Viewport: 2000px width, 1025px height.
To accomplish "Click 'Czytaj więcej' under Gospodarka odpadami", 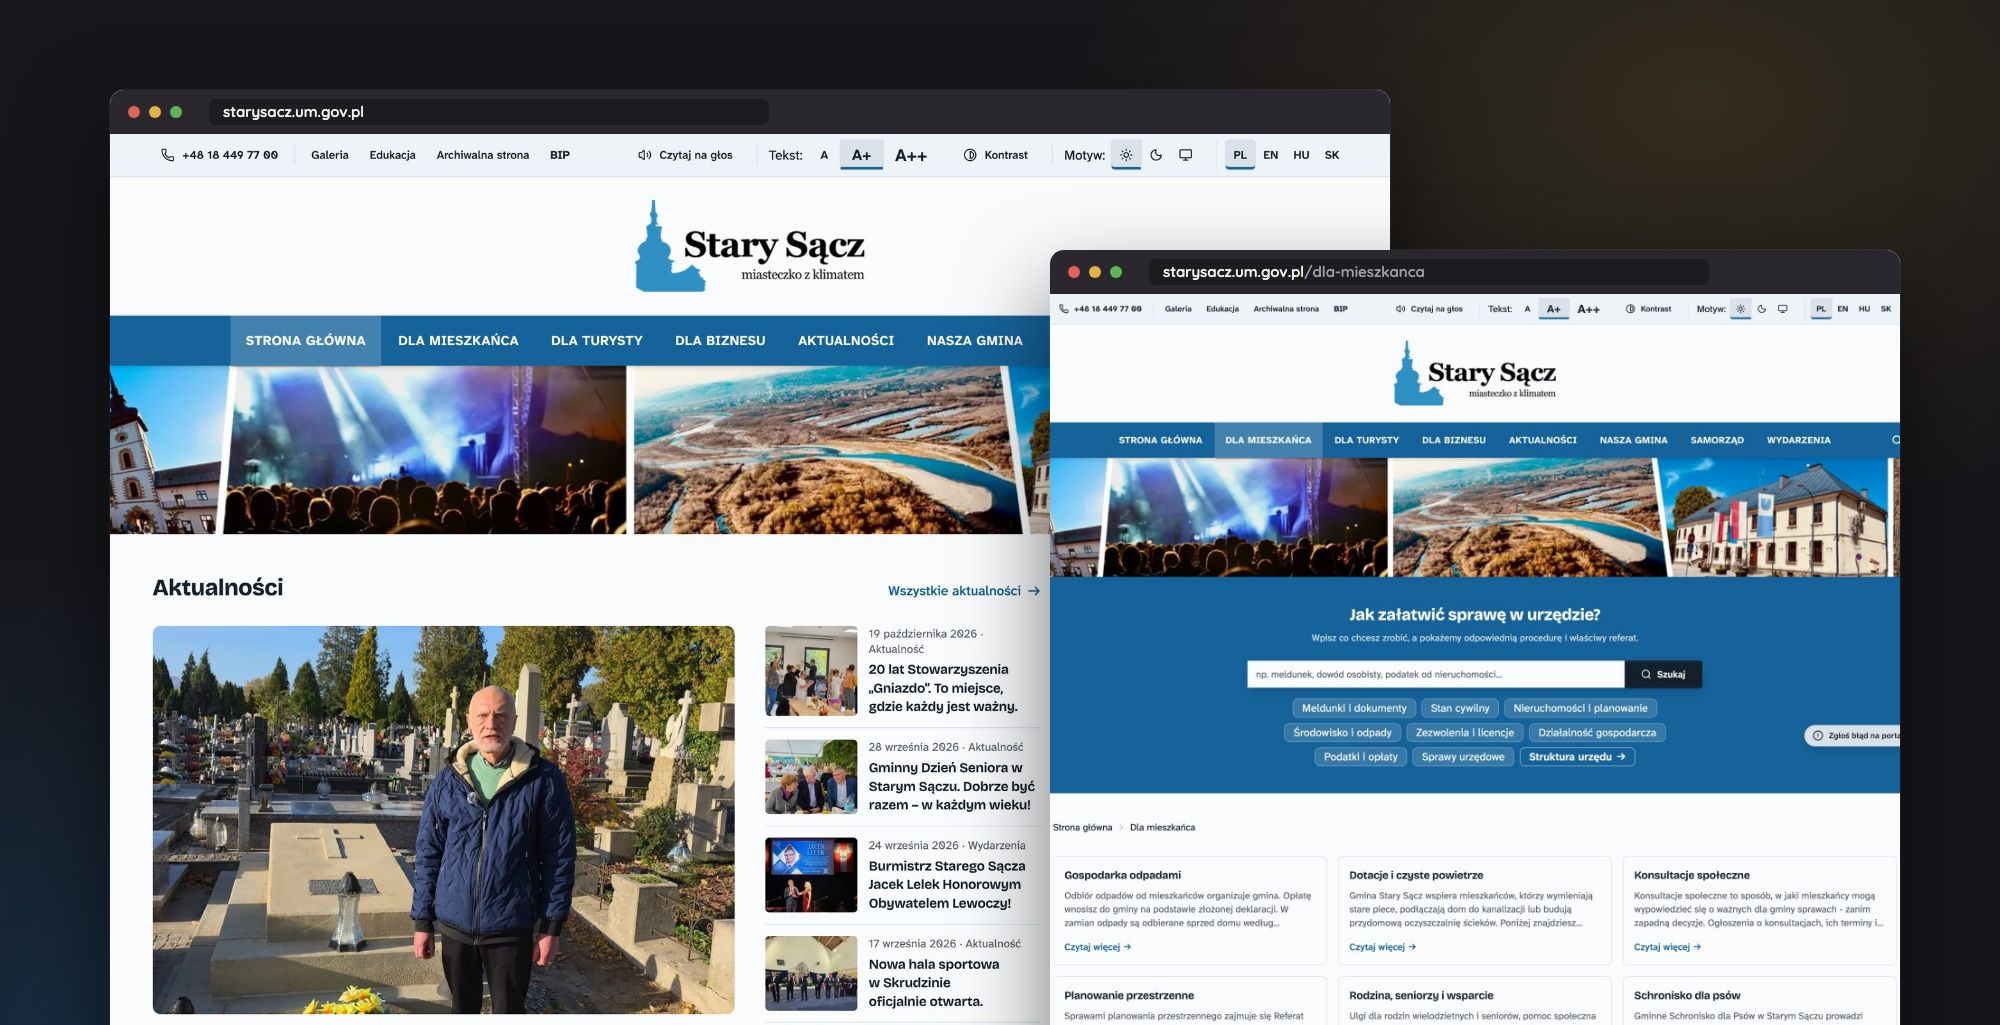I will click(1097, 947).
